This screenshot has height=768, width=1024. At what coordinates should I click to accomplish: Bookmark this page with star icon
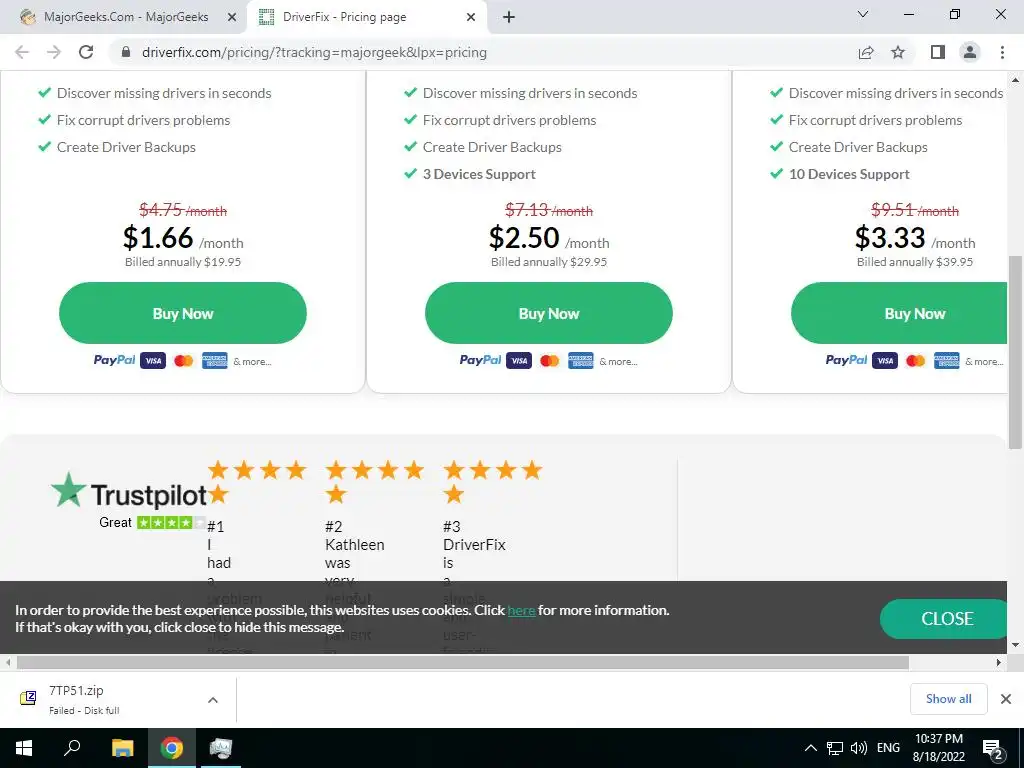click(x=898, y=52)
